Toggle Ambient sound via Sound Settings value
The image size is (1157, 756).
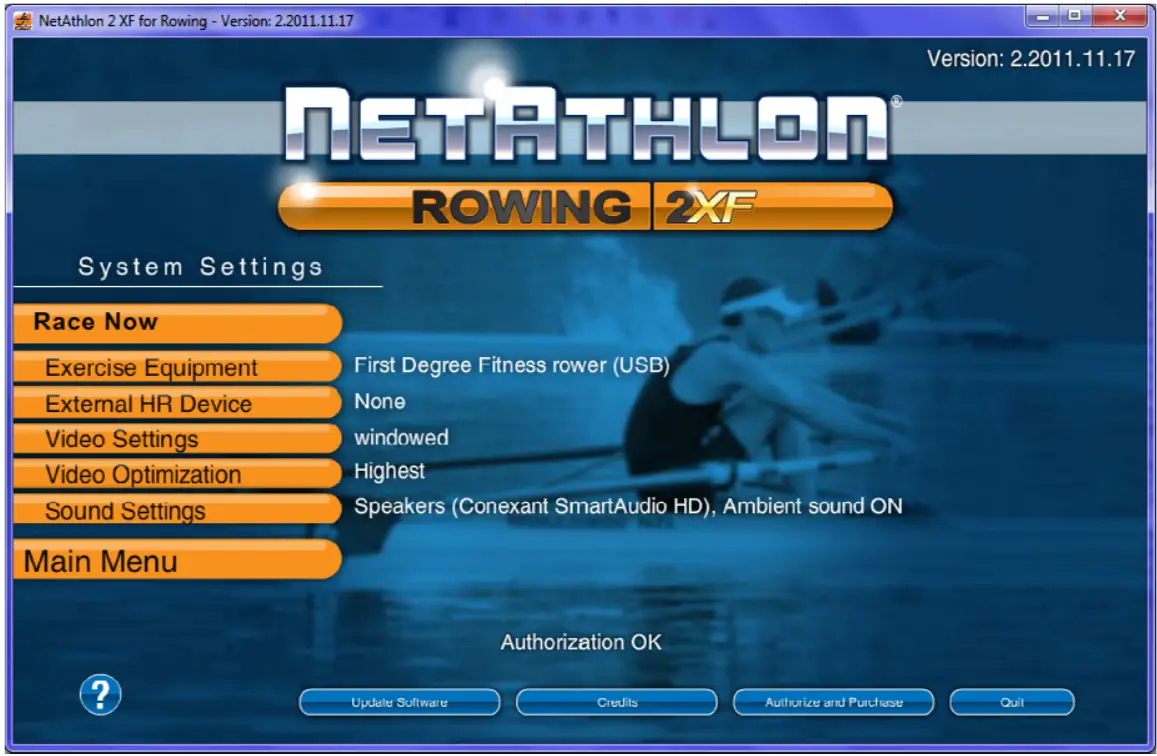click(x=626, y=506)
